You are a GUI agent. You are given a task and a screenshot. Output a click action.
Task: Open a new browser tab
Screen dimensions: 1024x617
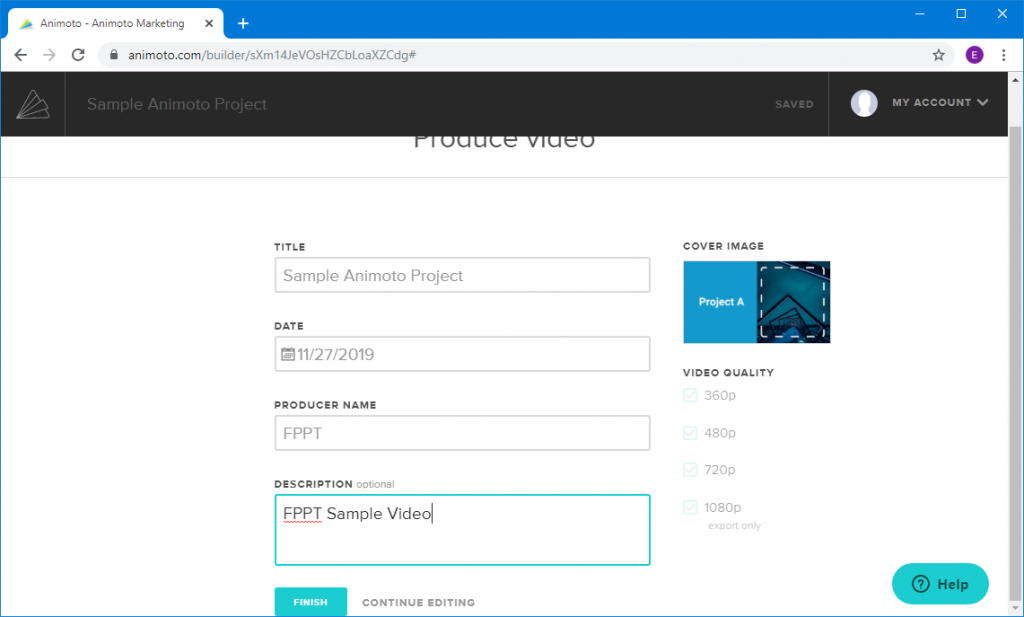[243, 22]
